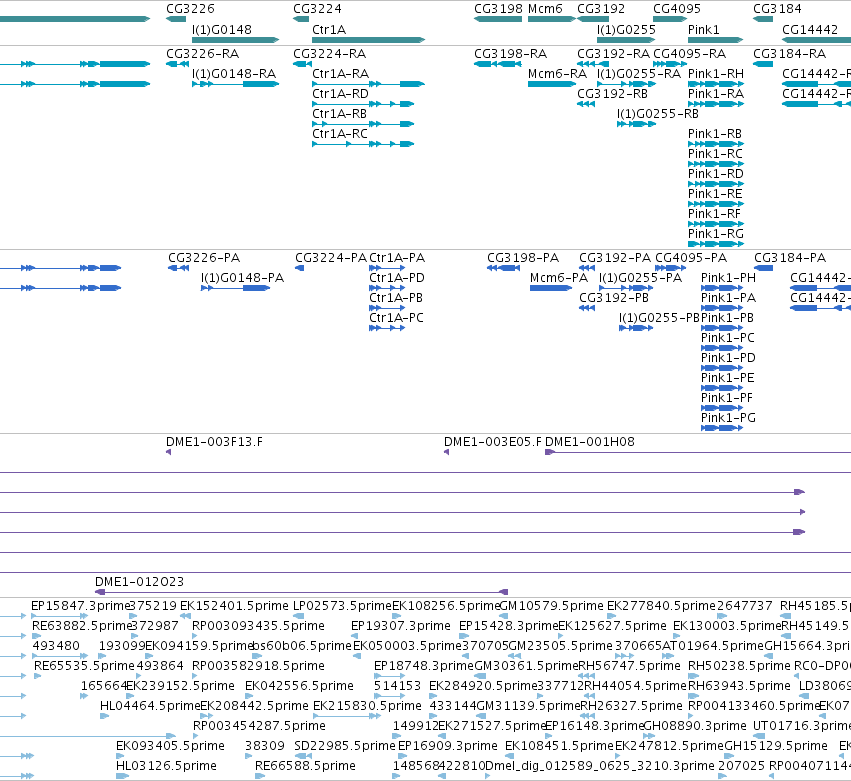Open the EP19307.3prime EST label

tap(401, 625)
